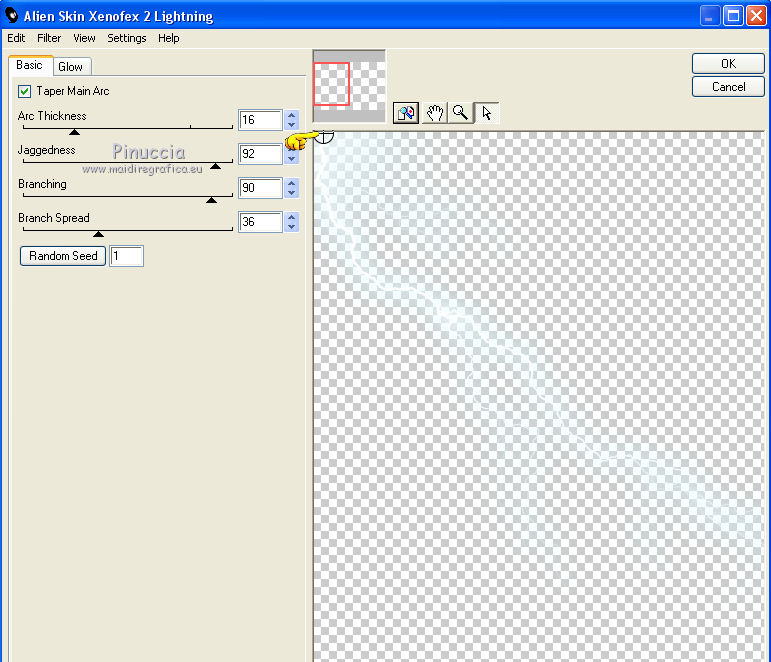771x662 pixels.
Task: Open the Edit menu
Action: (16, 38)
